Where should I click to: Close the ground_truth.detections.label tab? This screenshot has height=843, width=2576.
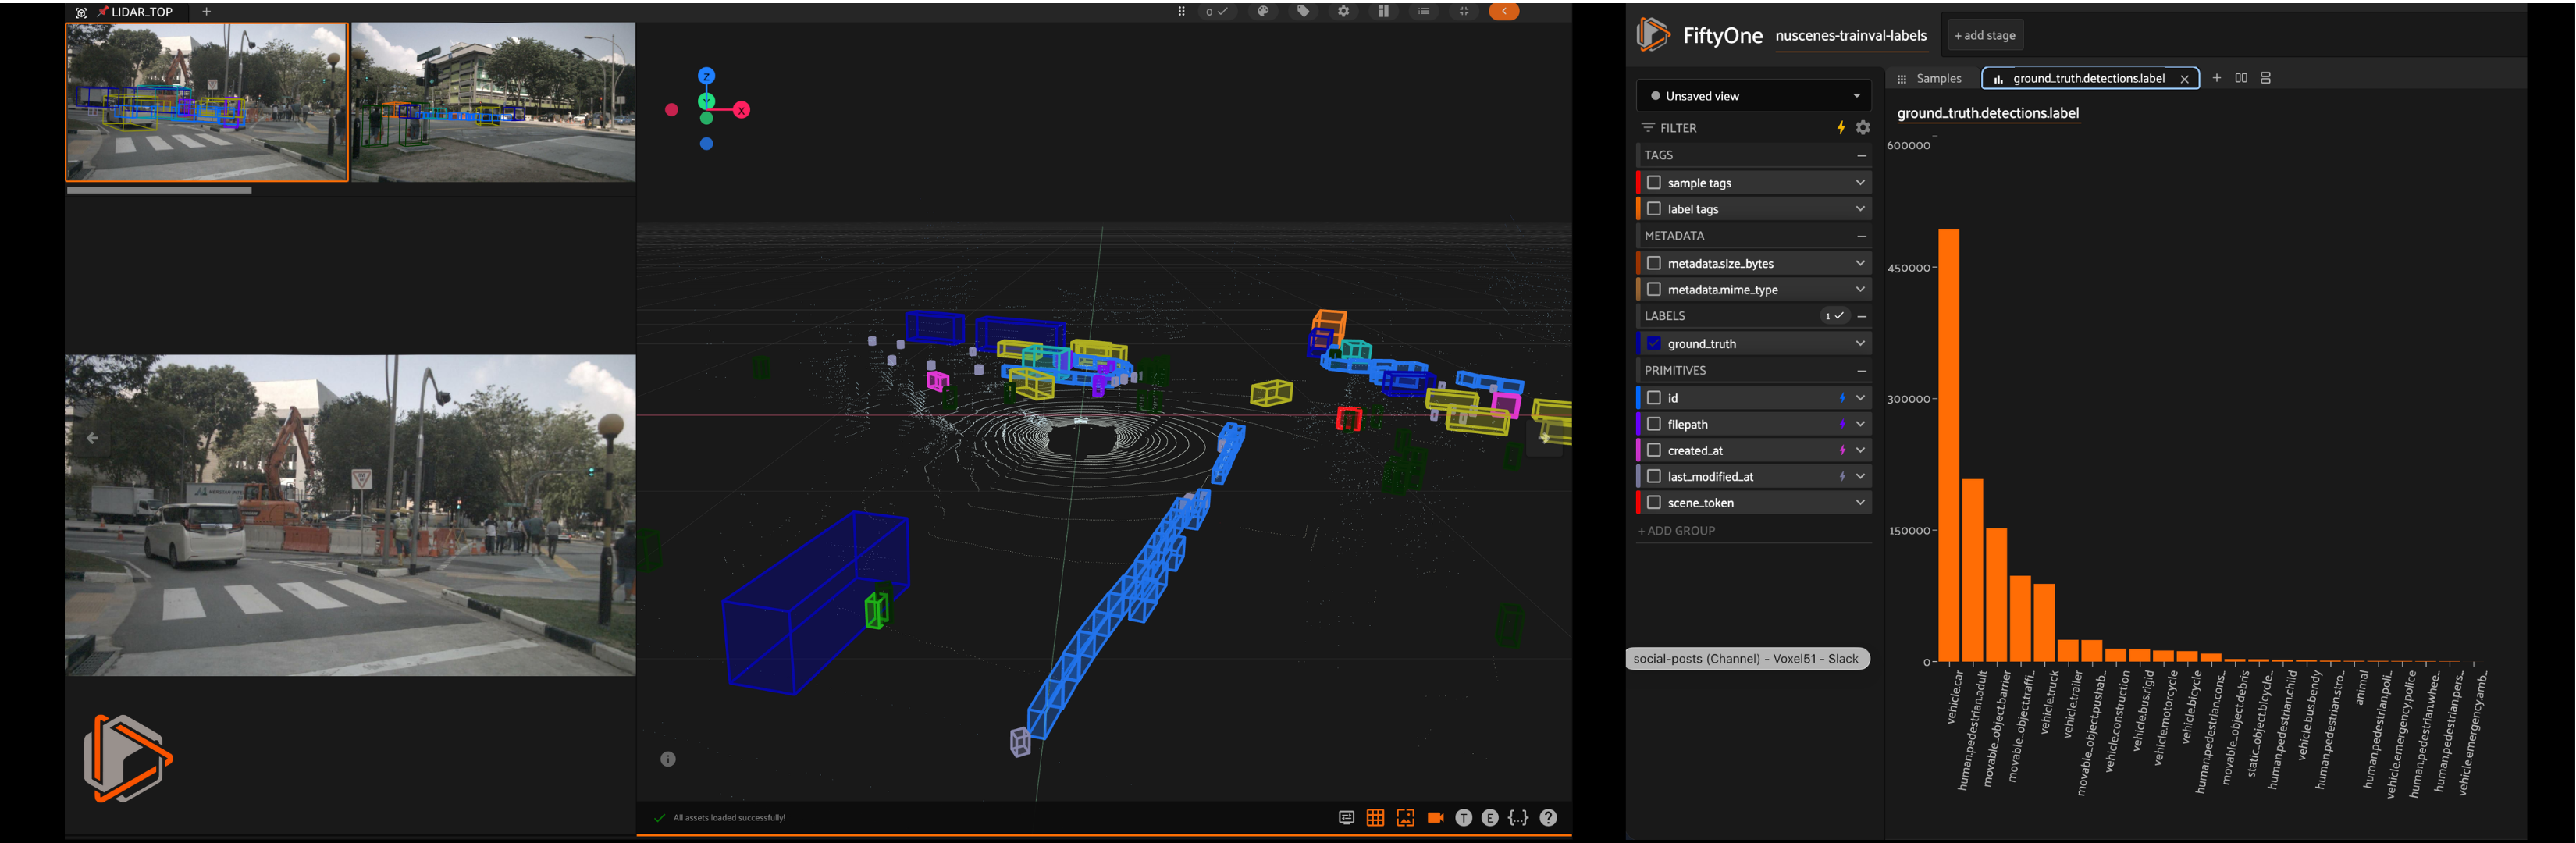click(x=2184, y=79)
